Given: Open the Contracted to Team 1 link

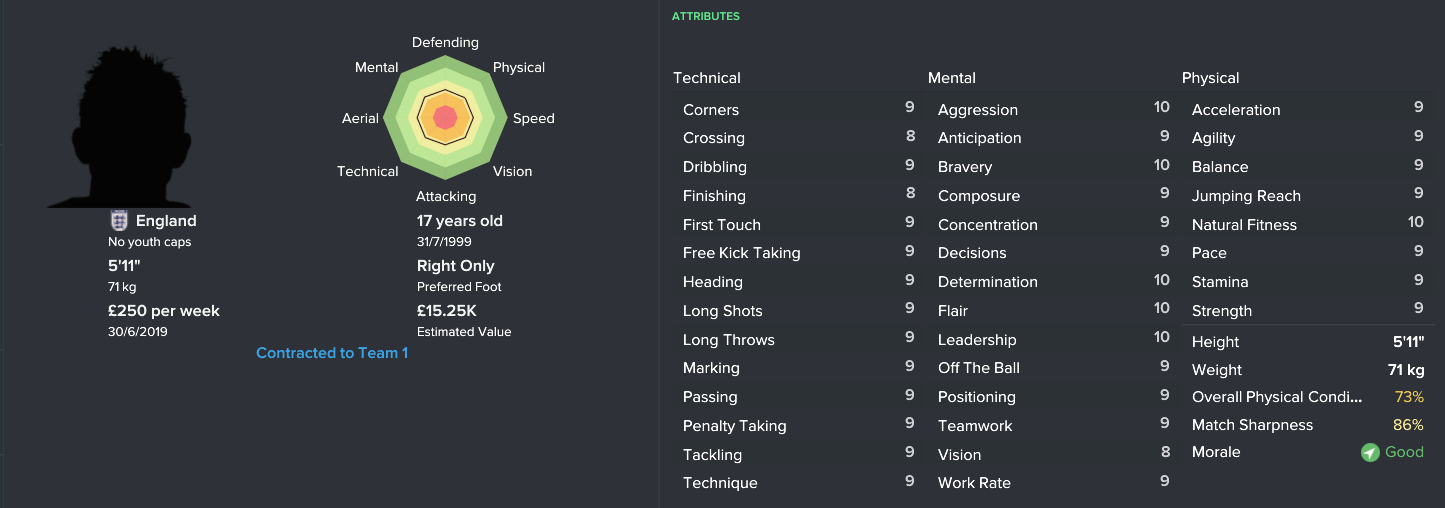Looking at the screenshot, I should (332, 353).
